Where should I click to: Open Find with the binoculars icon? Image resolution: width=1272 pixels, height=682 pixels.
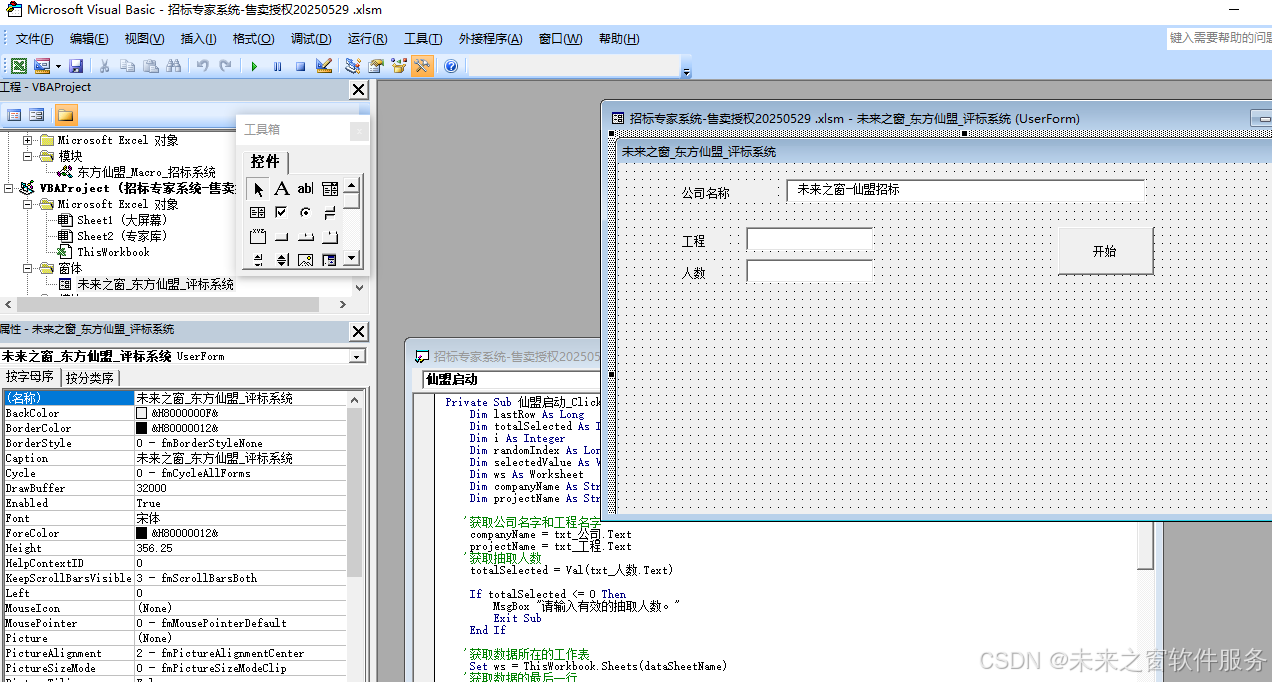tap(173, 66)
